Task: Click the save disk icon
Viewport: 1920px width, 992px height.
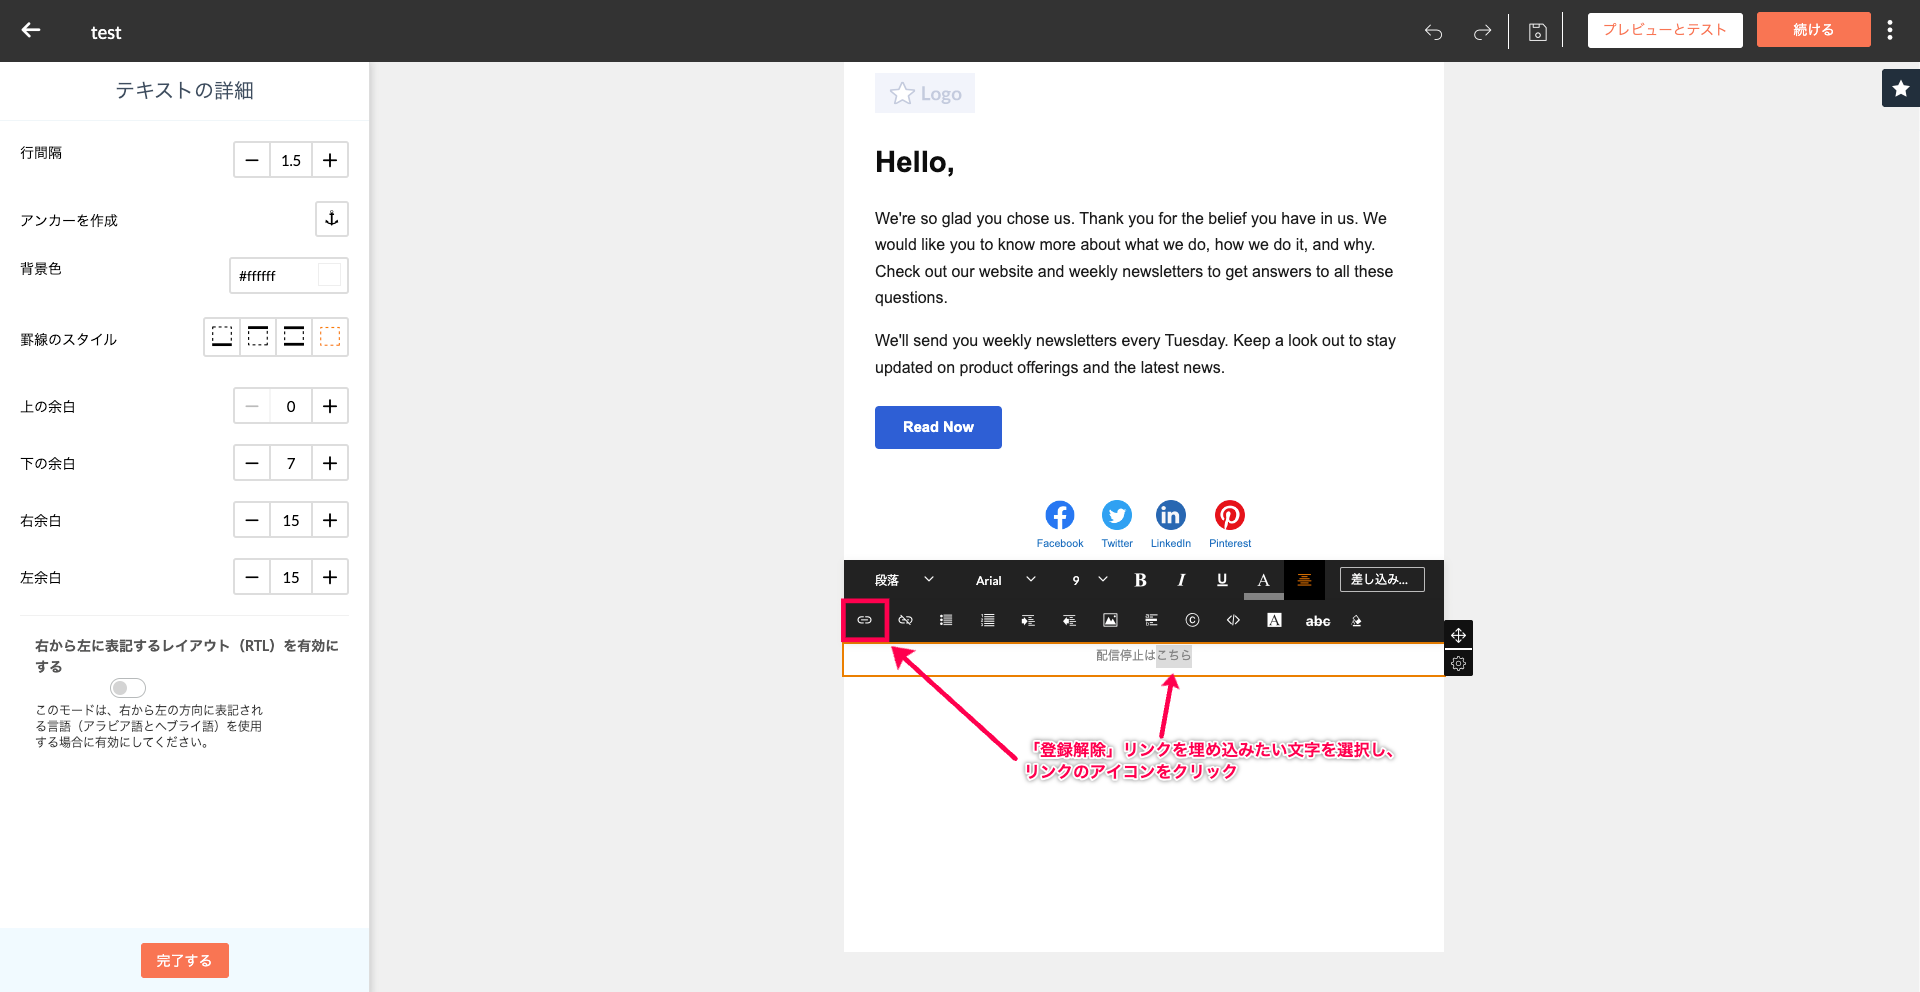Action: (1537, 32)
